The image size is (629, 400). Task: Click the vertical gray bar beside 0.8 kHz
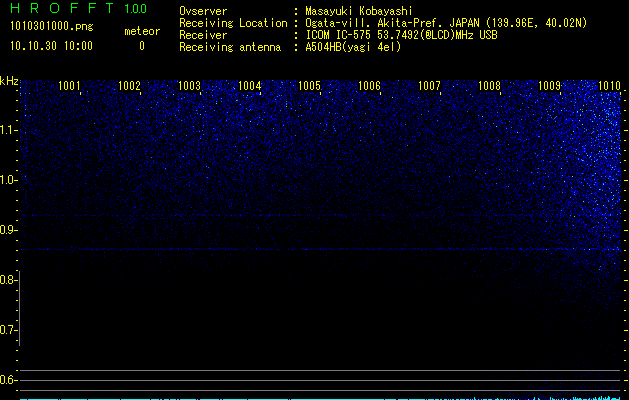tap(20, 308)
